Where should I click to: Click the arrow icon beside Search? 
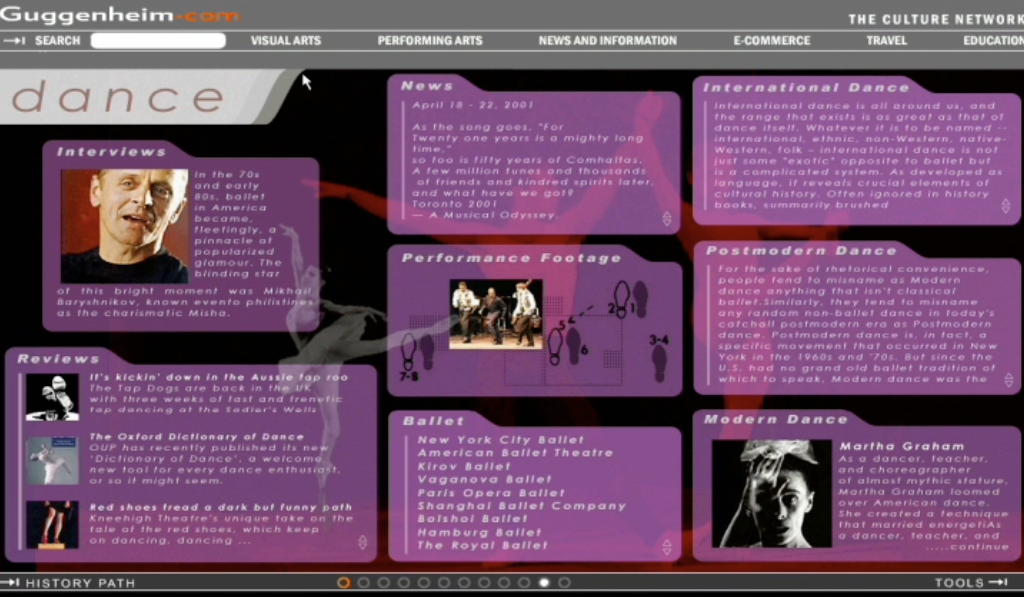click(14, 41)
